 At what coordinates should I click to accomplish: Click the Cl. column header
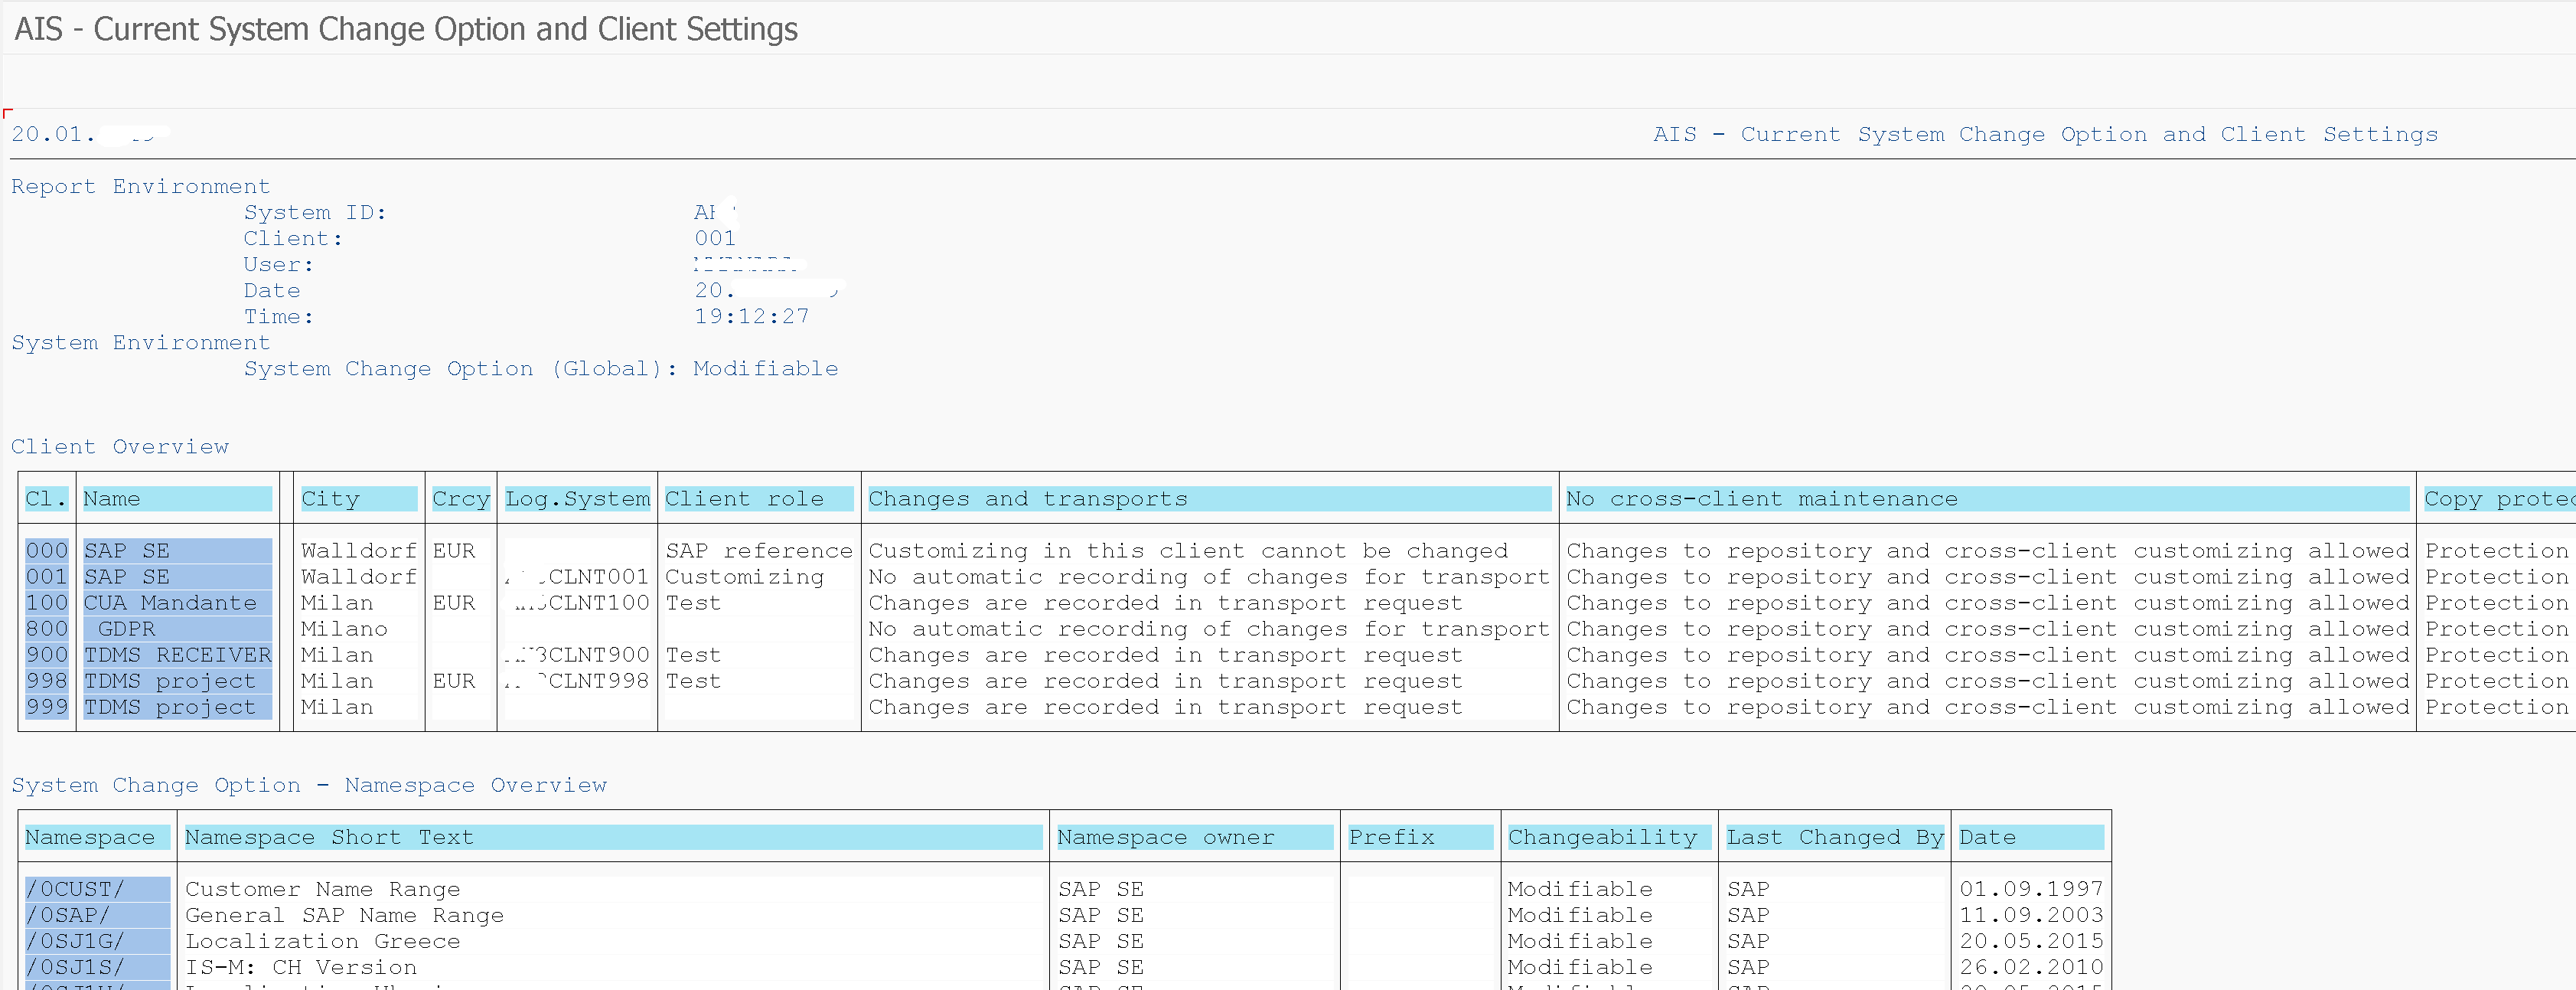tap(47, 499)
